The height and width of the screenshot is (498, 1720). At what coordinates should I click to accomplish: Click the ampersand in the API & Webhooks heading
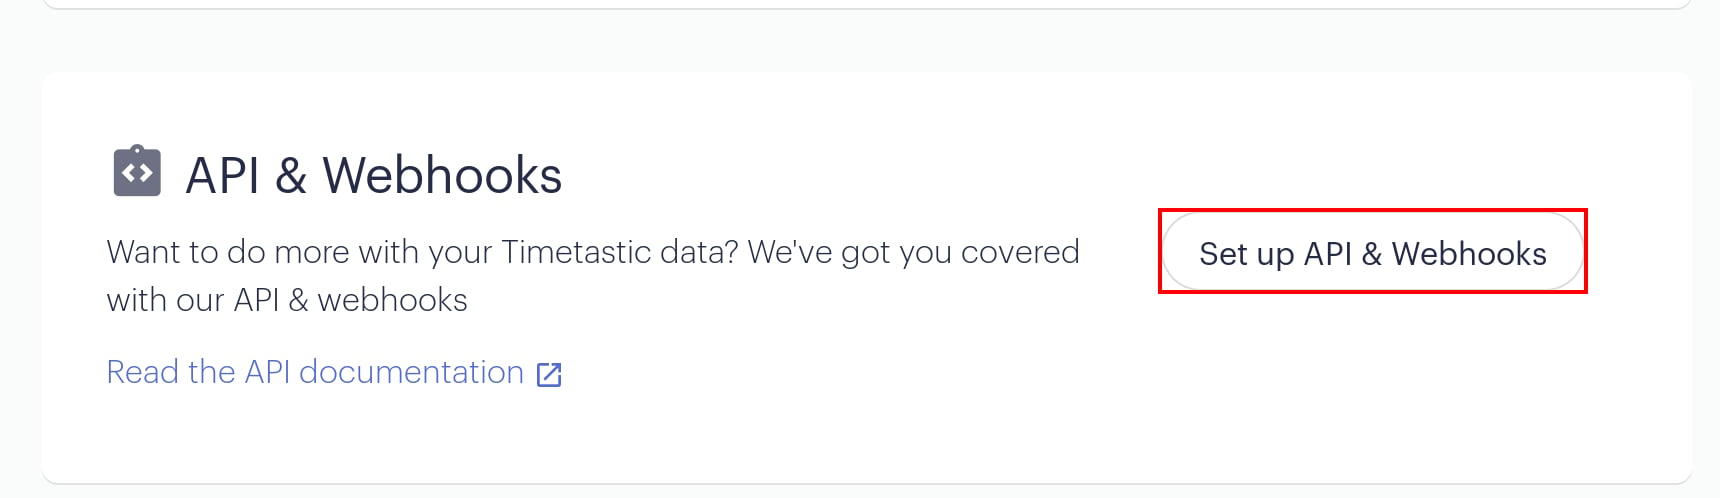(x=290, y=175)
